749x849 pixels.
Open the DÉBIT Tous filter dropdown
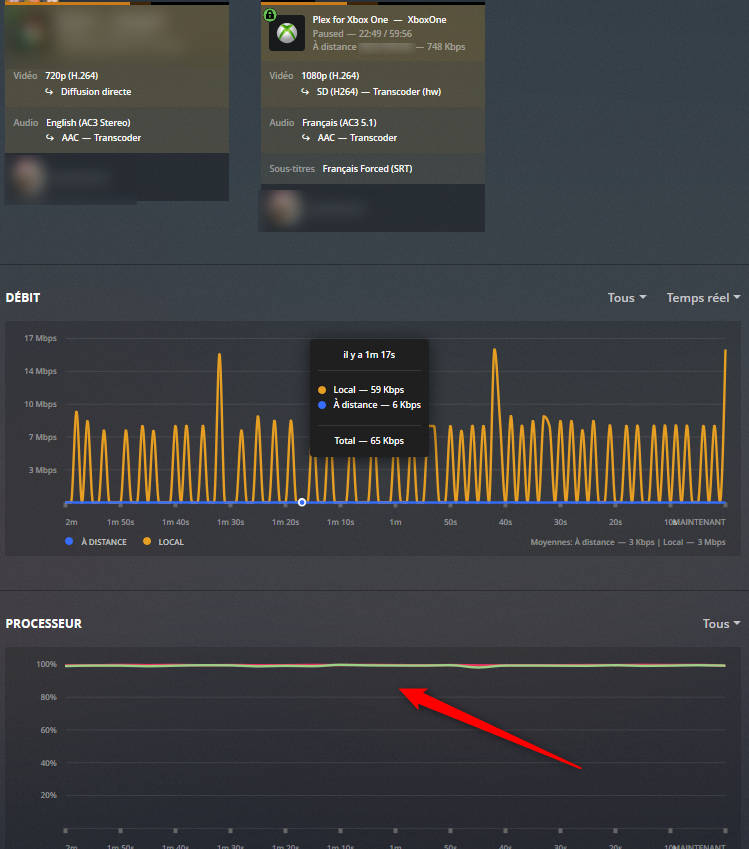click(627, 298)
